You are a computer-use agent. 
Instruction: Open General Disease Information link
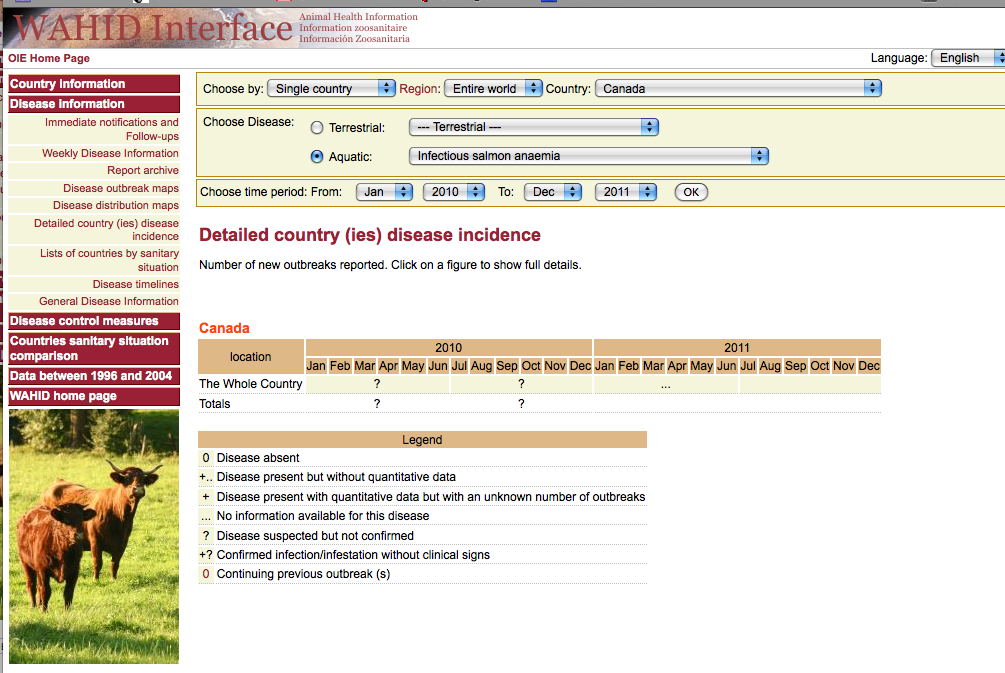pyautogui.click(x=109, y=301)
